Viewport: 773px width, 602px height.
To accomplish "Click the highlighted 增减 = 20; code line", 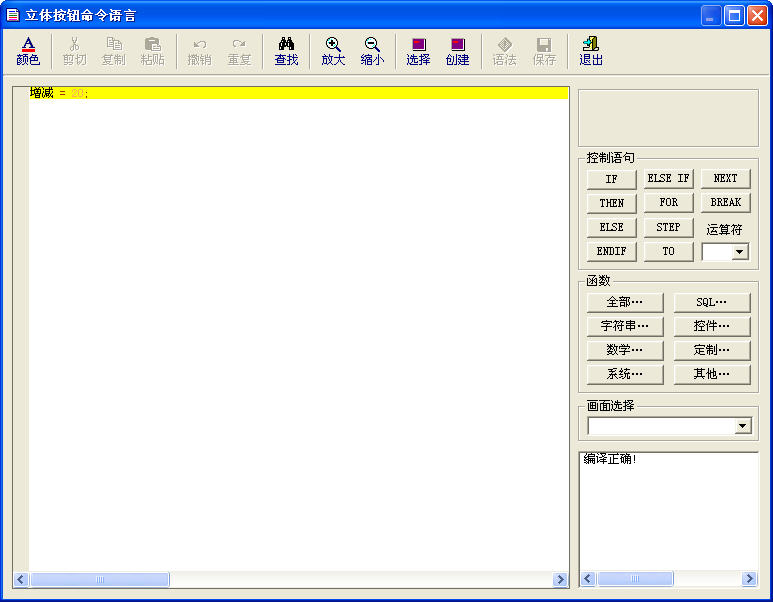I will pos(299,93).
